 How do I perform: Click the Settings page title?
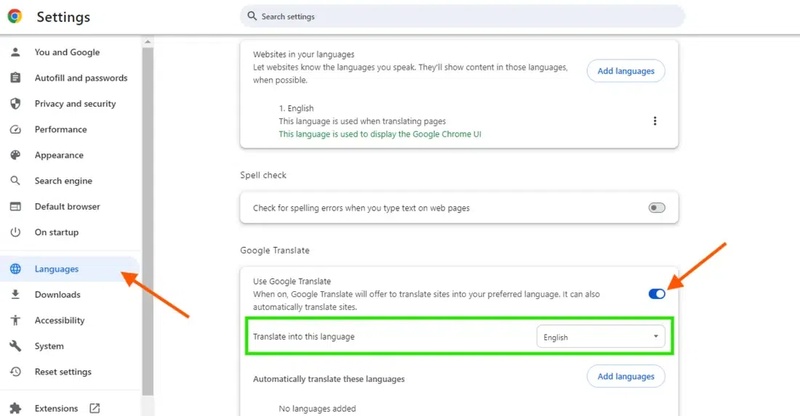point(63,17)
